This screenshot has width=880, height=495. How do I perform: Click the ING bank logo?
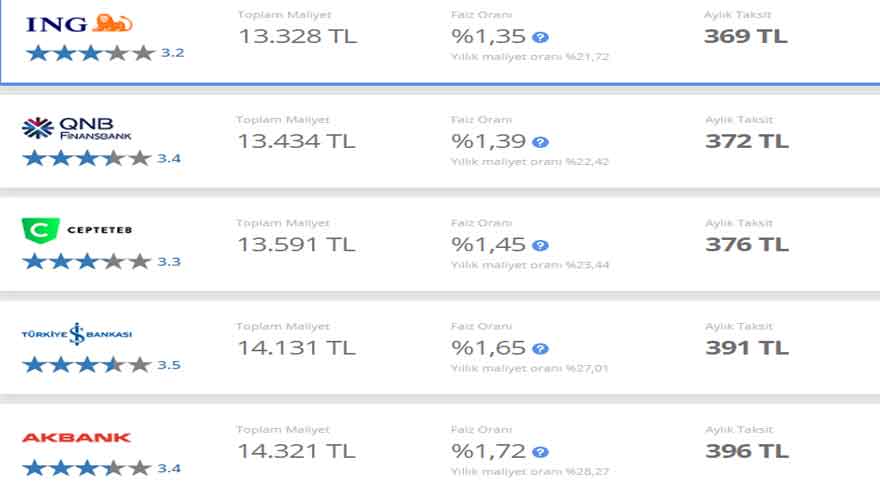tap(79, 23)
